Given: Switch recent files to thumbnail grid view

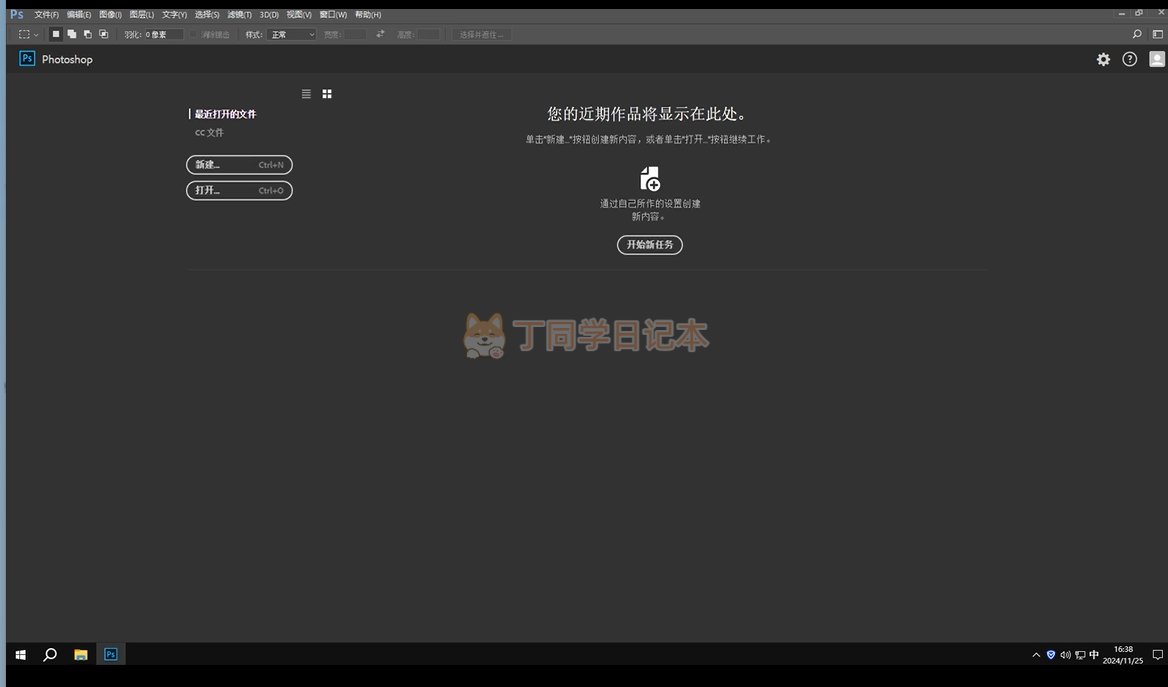Looking at the screenshot, I should pyautogui.click(x=327, y=94).
